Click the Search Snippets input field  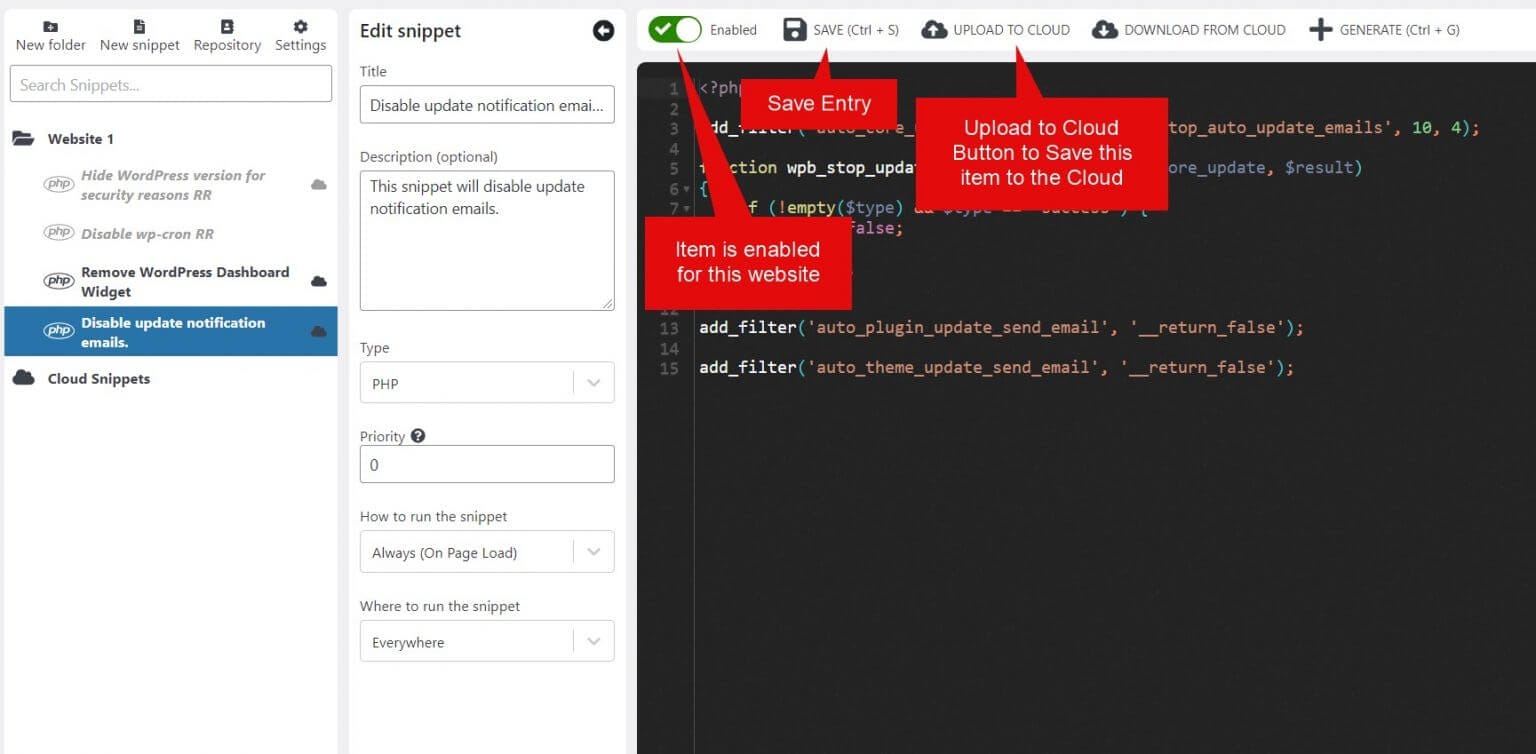click(x=171, y=84)
